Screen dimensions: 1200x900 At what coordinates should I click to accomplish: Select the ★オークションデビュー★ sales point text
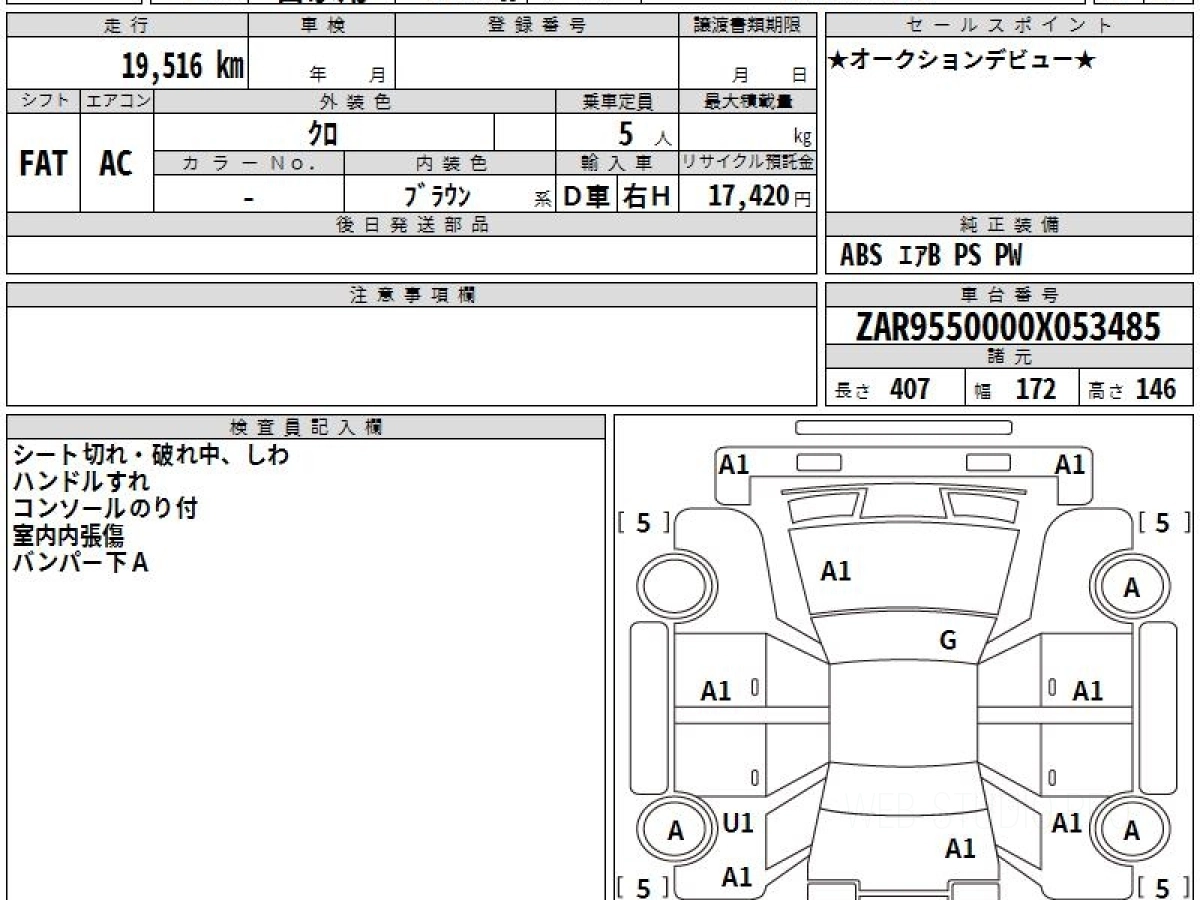[961, 61]
